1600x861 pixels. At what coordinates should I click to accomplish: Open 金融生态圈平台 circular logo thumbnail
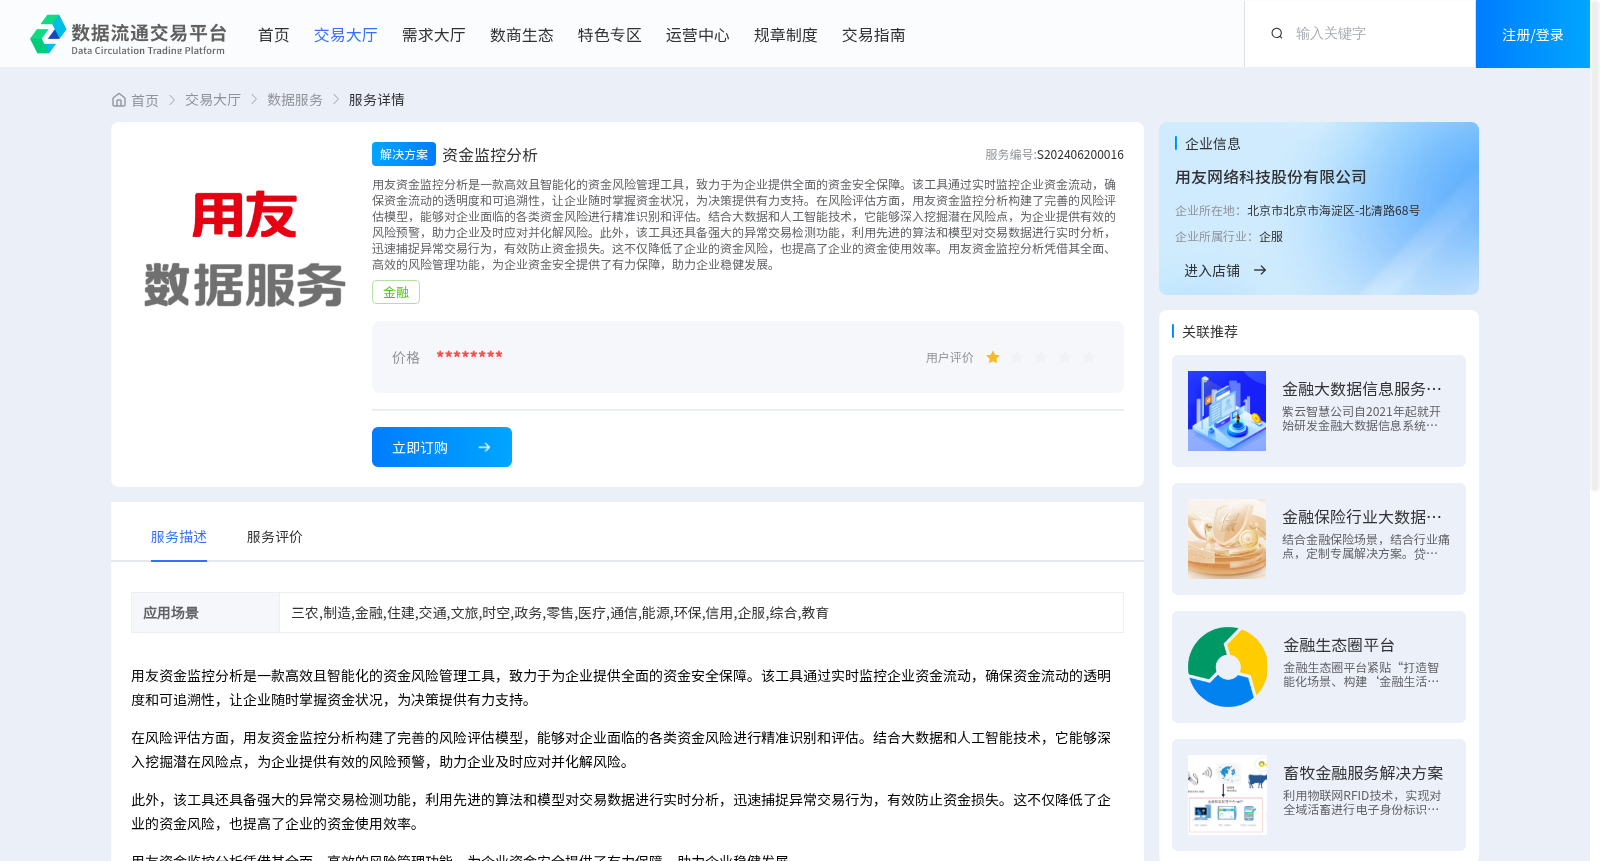1228,667
